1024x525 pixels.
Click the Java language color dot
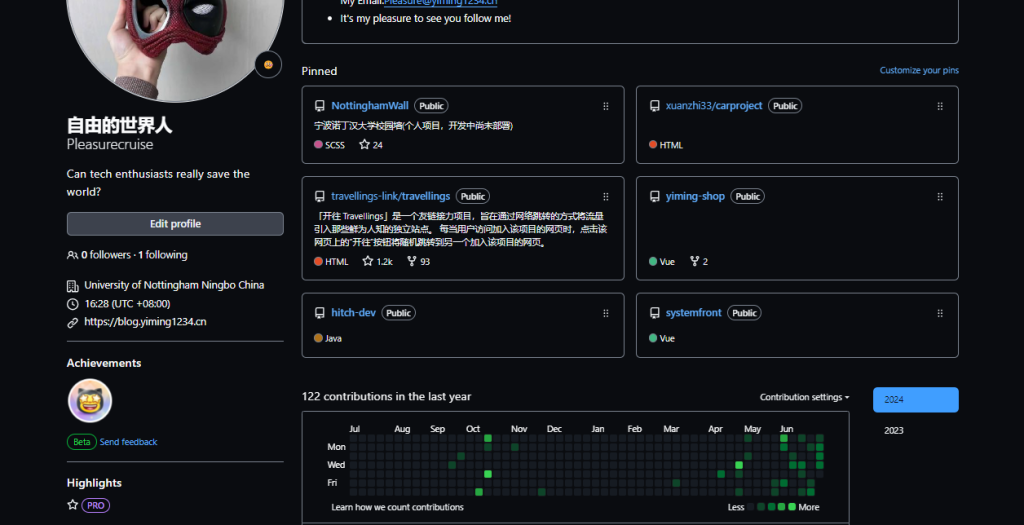click(x=318, y=338)
